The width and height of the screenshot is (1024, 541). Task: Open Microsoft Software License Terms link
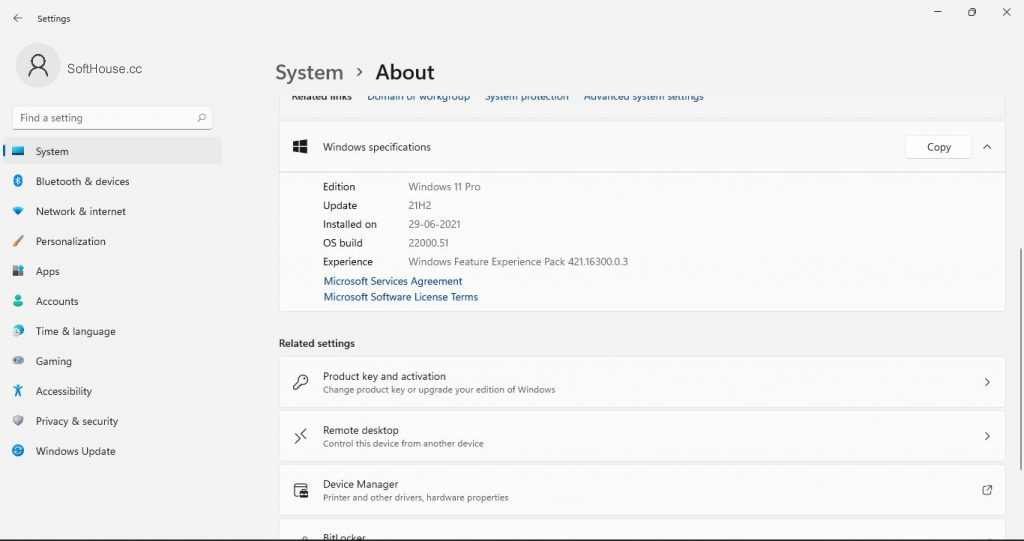coord(400,297)
